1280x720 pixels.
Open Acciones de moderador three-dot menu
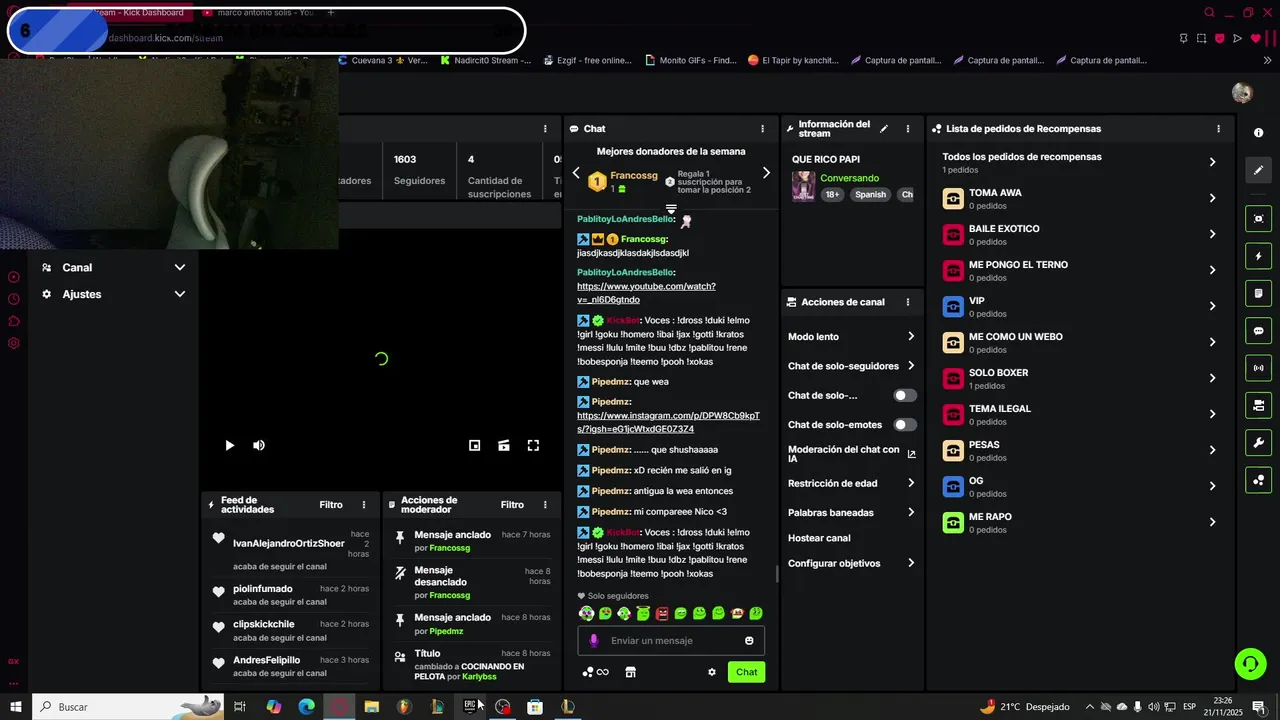click(545, 505)
